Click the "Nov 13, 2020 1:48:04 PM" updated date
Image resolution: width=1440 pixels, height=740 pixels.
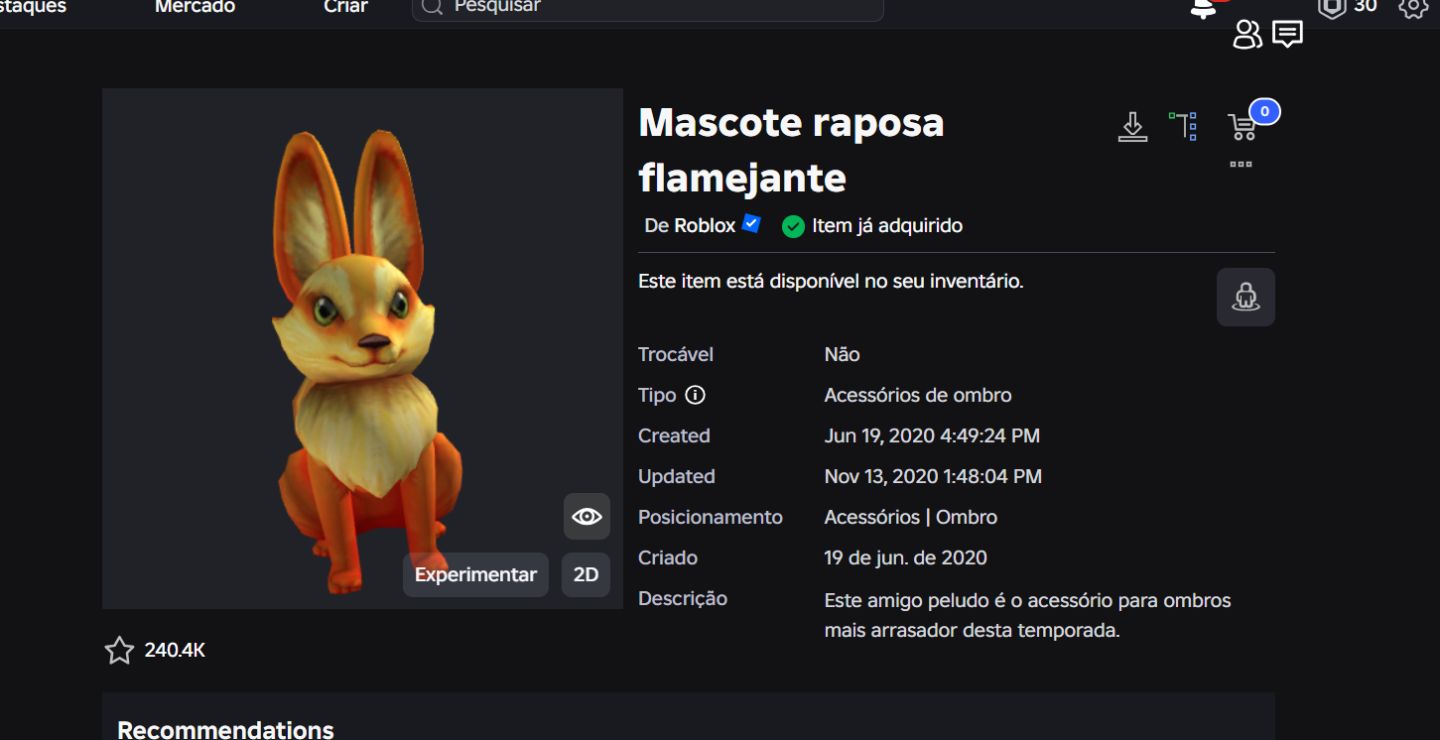(933, 477)
